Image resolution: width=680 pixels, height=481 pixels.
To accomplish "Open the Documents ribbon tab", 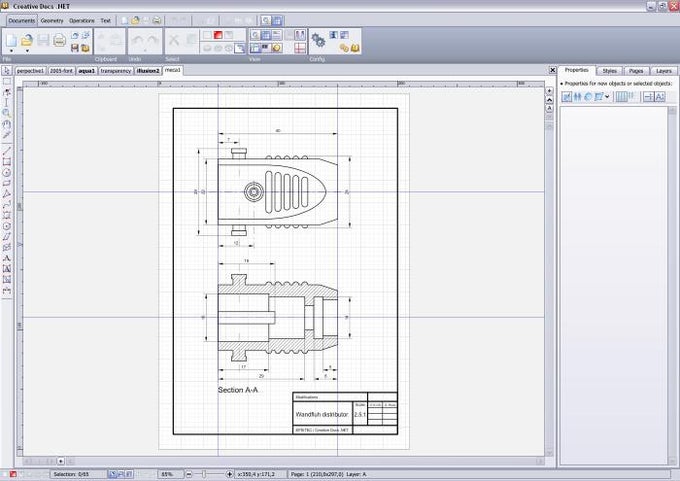I will point(21,20).
